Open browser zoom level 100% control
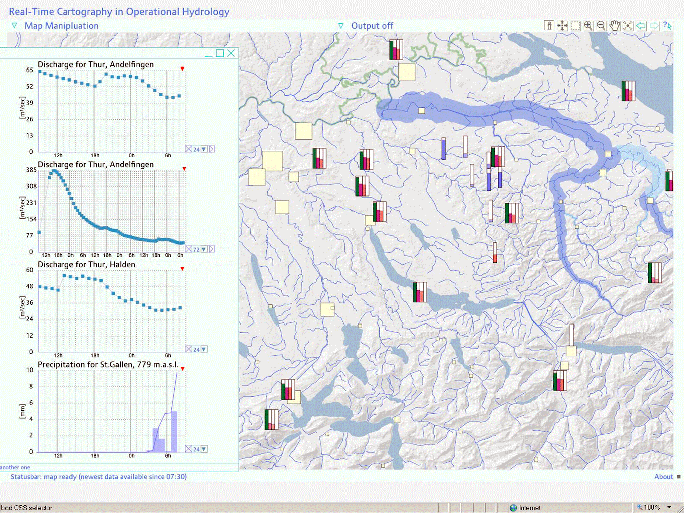The image size is (684, 513). pos(650,506)
